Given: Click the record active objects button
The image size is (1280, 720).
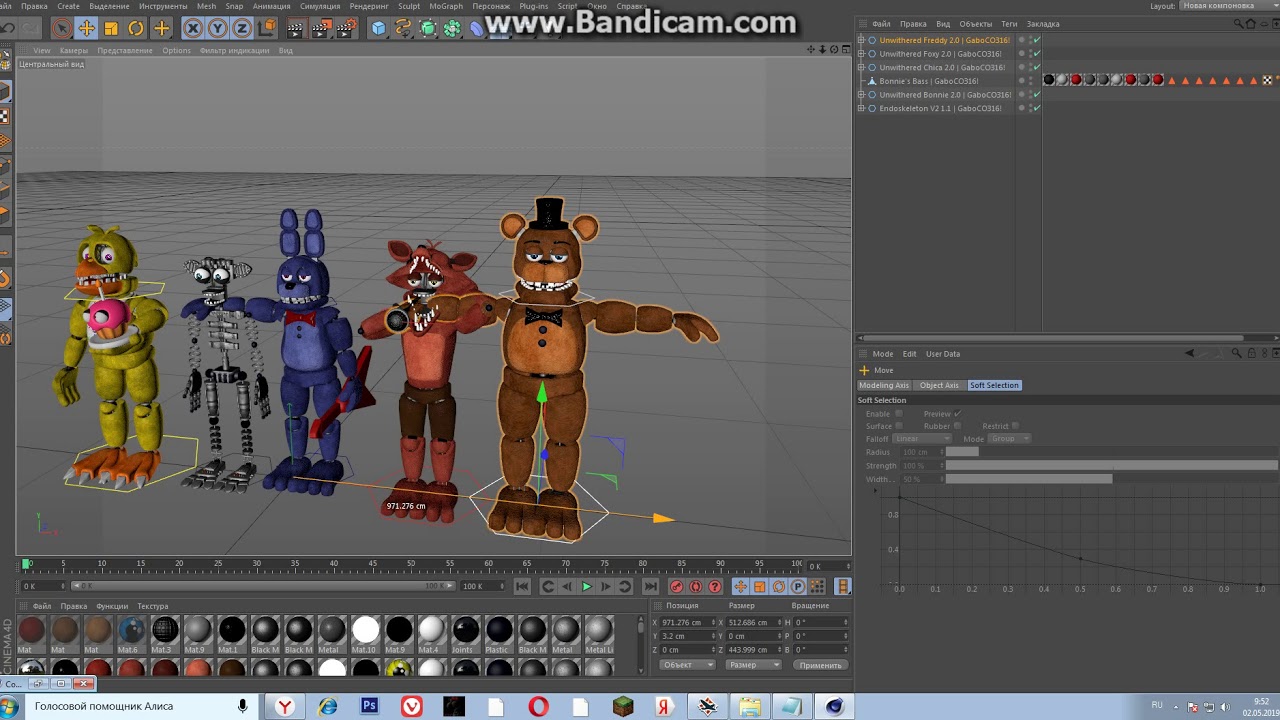Looking at the screenshot, I should (x=677, y=587).
